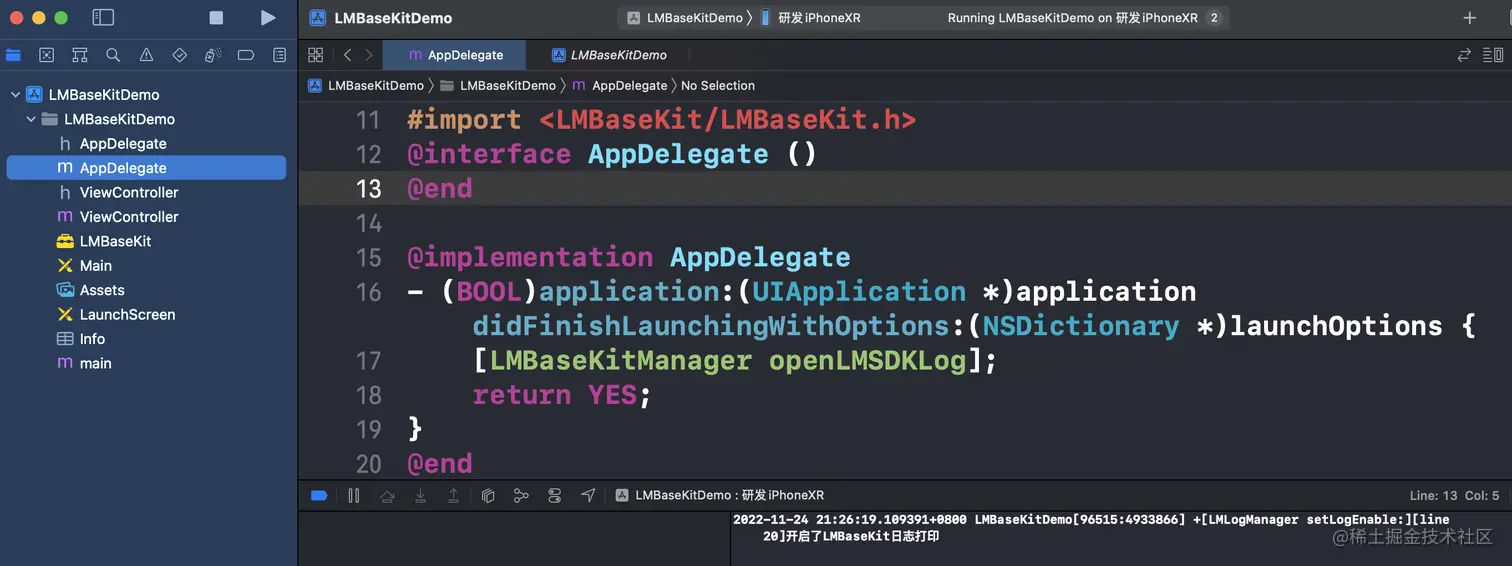The width and height of the screenshot is (1512, 566).
Task: Open the No Selection jump bar menu
Action: (718, 86)
